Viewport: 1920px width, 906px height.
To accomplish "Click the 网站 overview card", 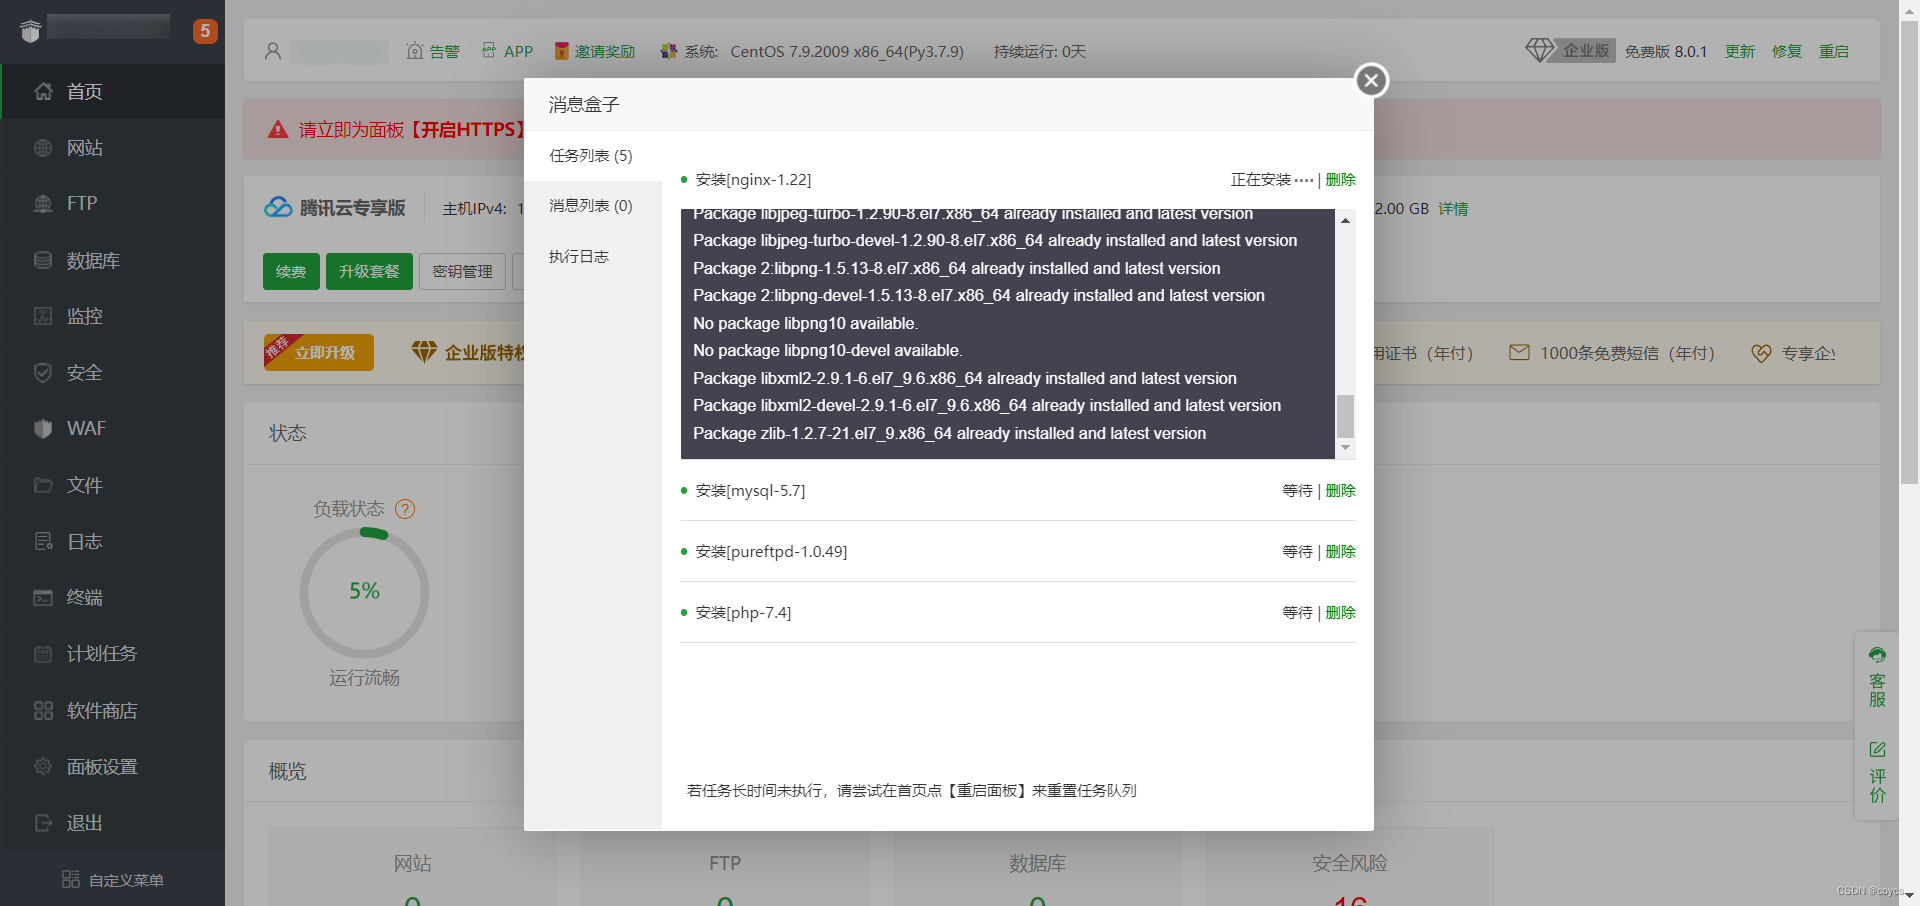I will [x=412, y=867].
